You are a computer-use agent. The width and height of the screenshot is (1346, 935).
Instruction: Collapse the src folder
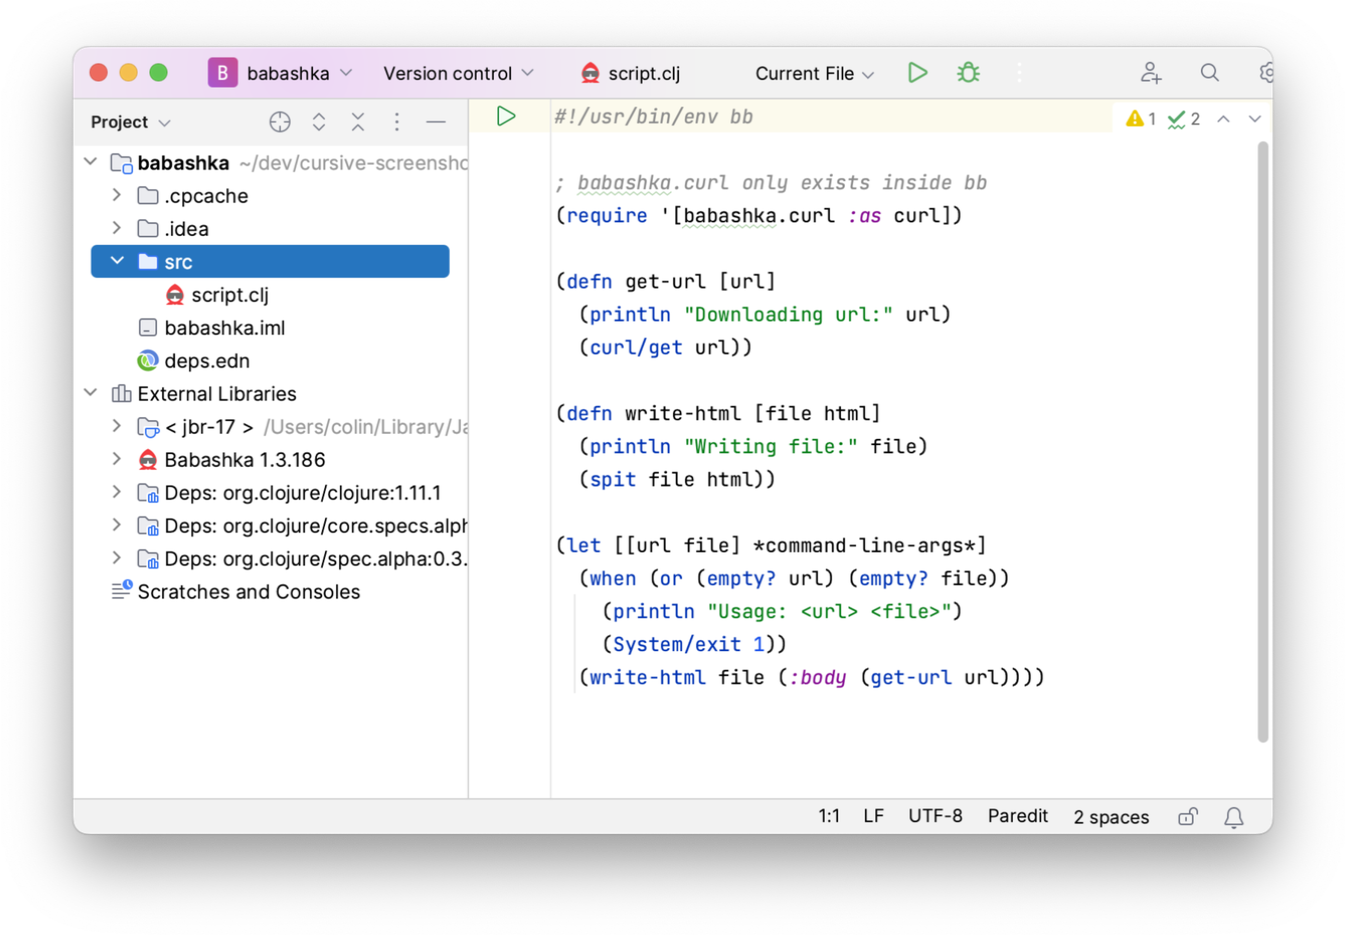[117, 261]
